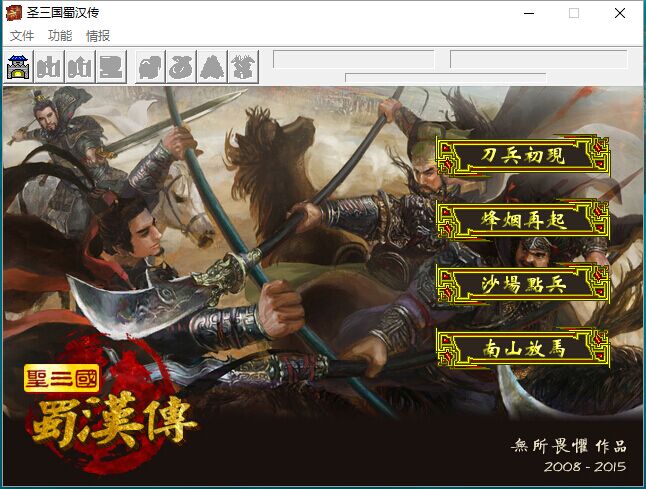Open the 文件 menu
The width and height of the screenshot is (646, 489).
coord(22,36)
